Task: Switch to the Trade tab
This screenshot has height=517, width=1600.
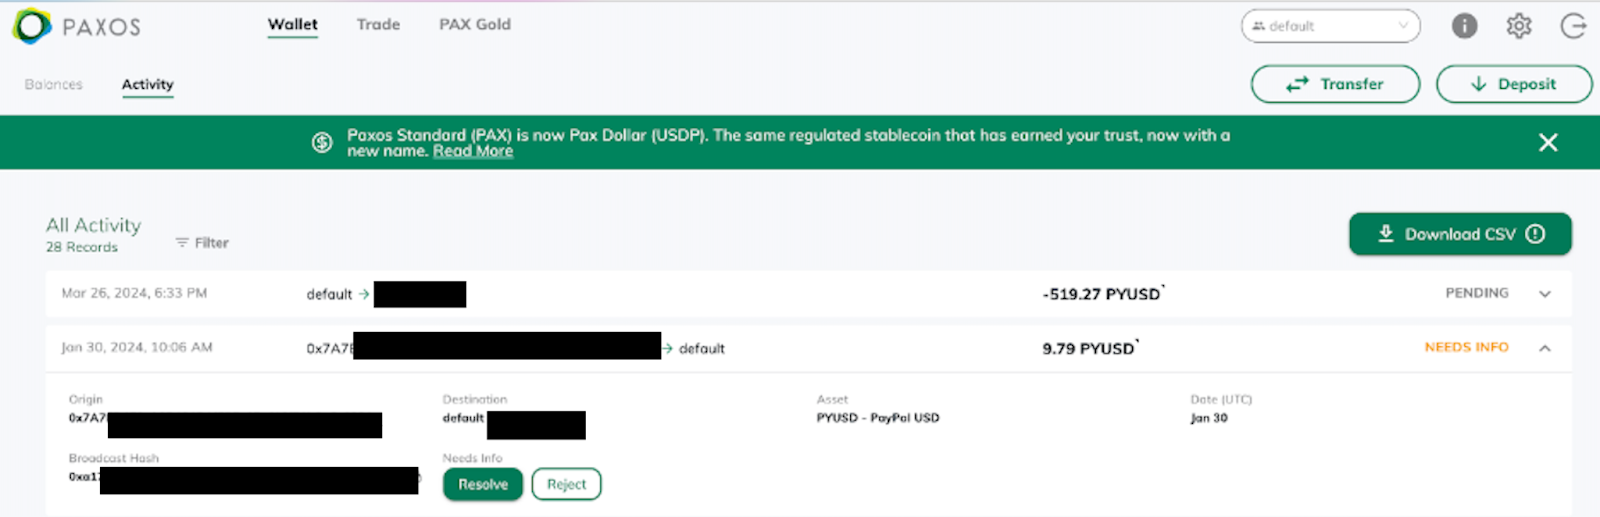Action: (x=378, y=24)
